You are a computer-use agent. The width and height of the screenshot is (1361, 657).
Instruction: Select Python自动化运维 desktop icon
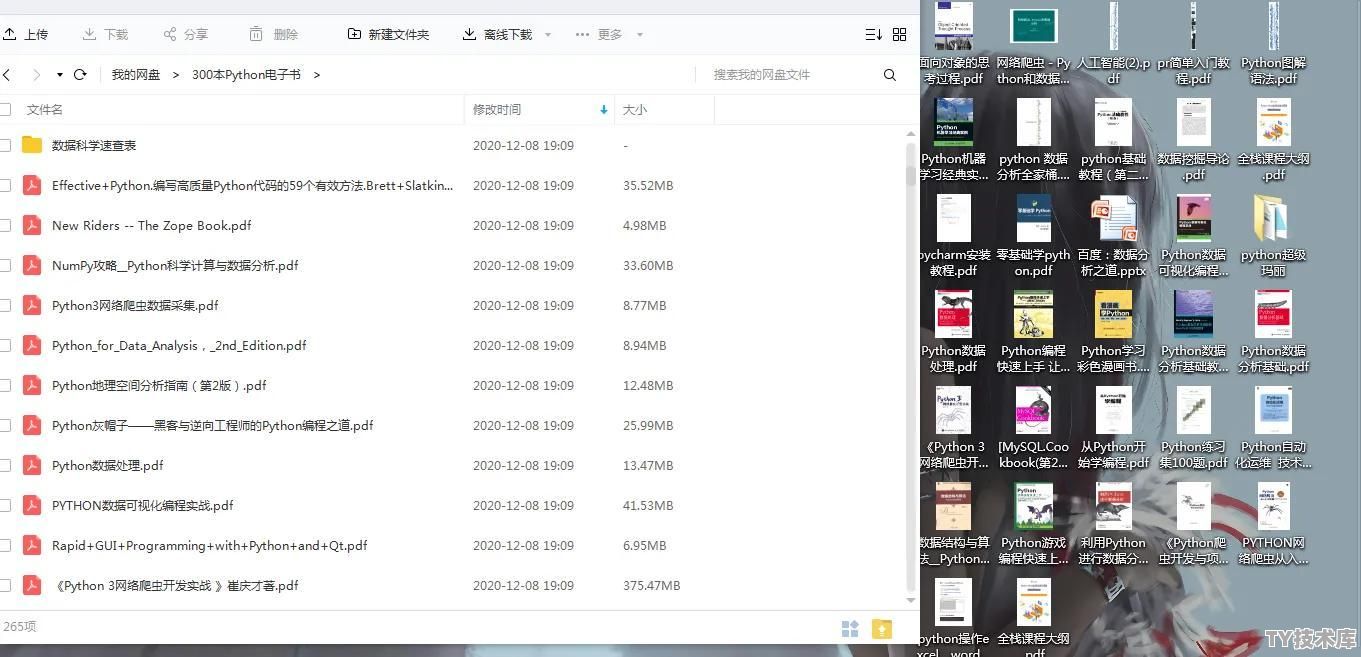tap(1273, 427)
